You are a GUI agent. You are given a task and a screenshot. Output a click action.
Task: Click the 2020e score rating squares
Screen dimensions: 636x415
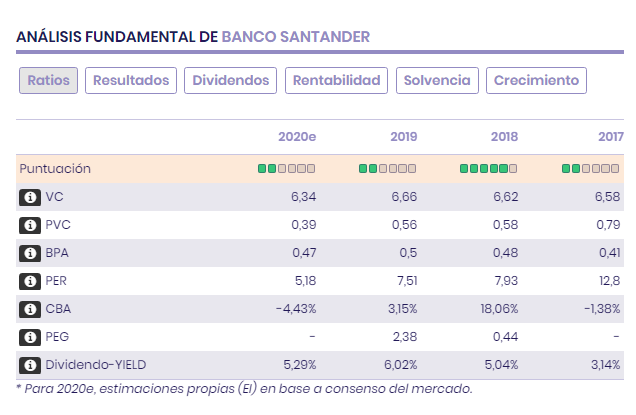tap(287, 169)
